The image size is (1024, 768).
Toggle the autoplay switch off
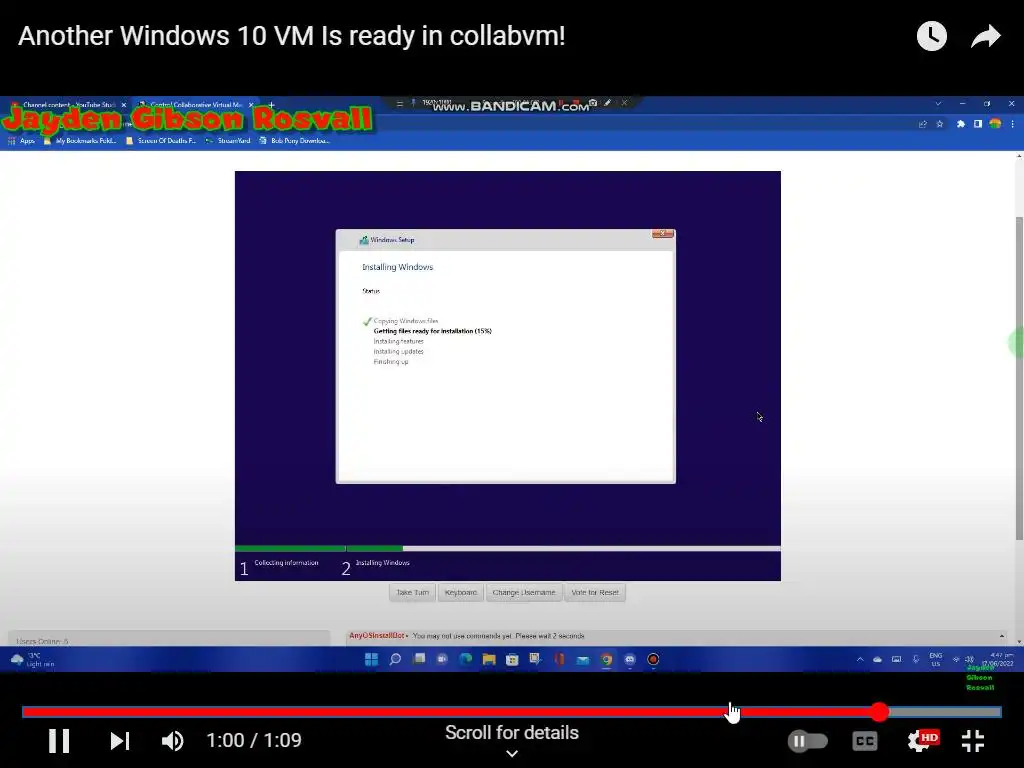click(808, 741)
